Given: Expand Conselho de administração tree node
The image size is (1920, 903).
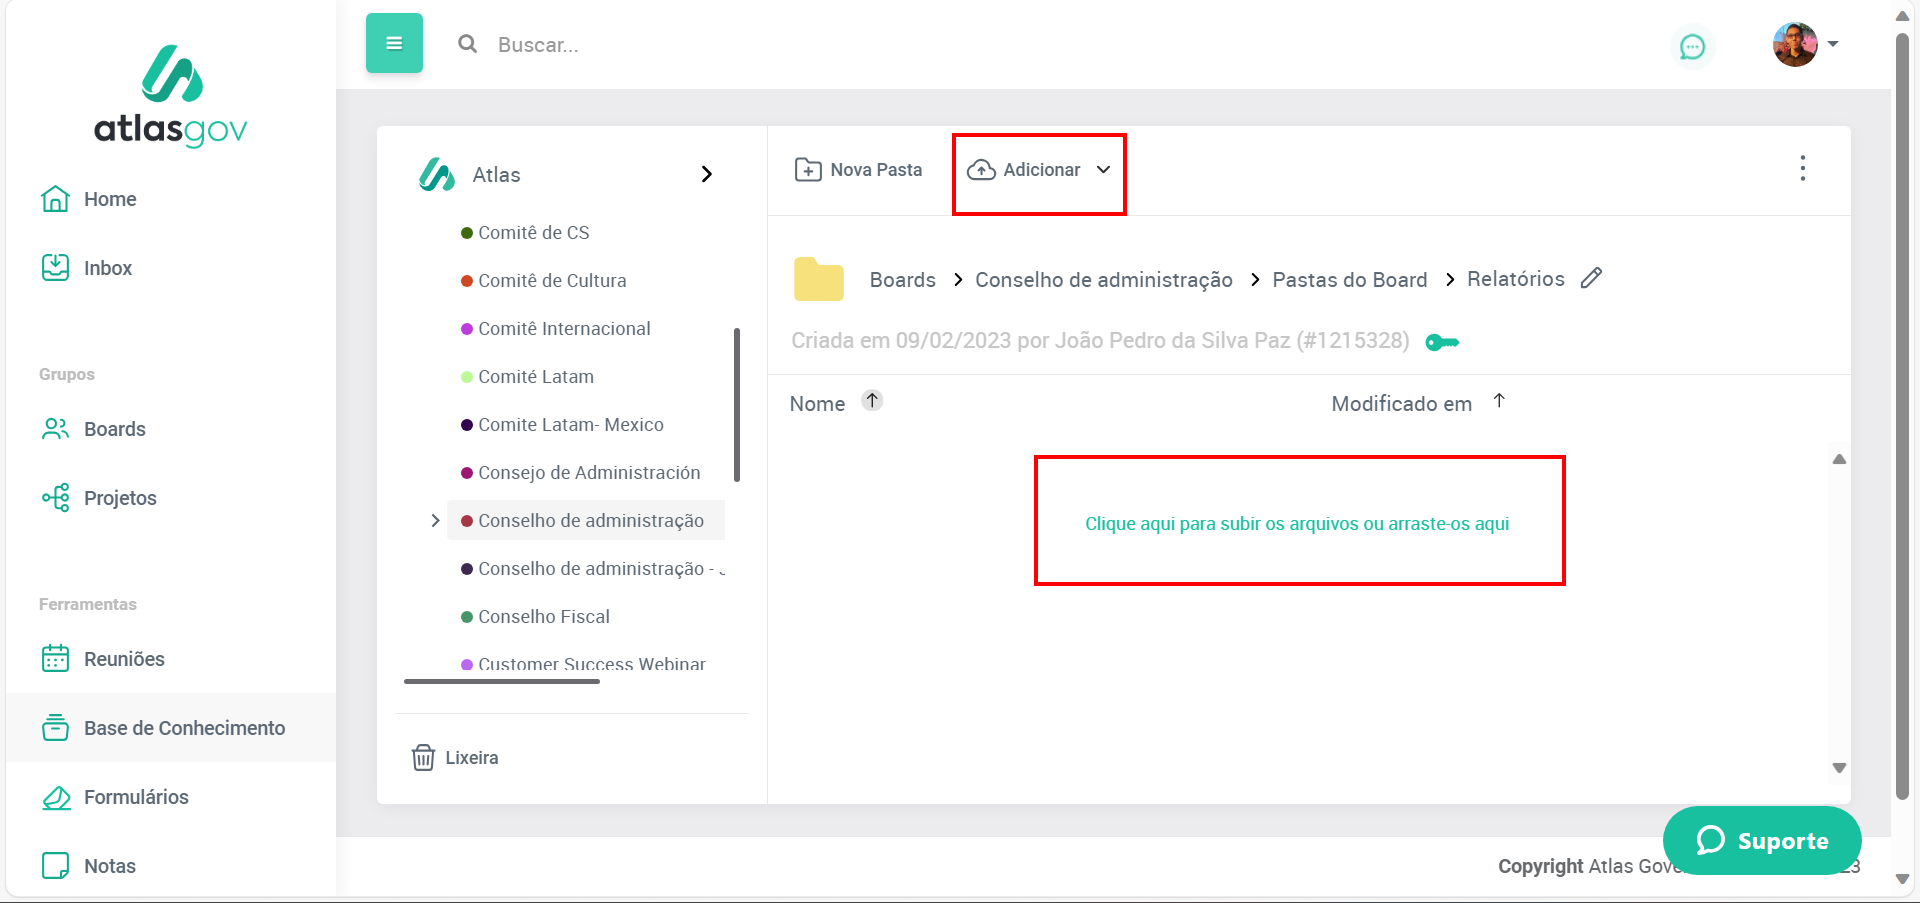Looking at the screenshot, I should pyautogui.click(x=435, y=520).
